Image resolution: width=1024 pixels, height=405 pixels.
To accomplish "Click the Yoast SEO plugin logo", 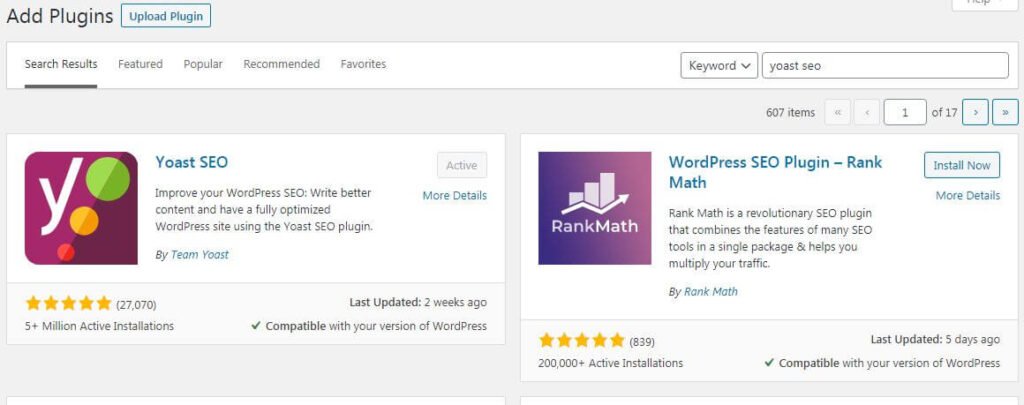I will click(81, 208).
